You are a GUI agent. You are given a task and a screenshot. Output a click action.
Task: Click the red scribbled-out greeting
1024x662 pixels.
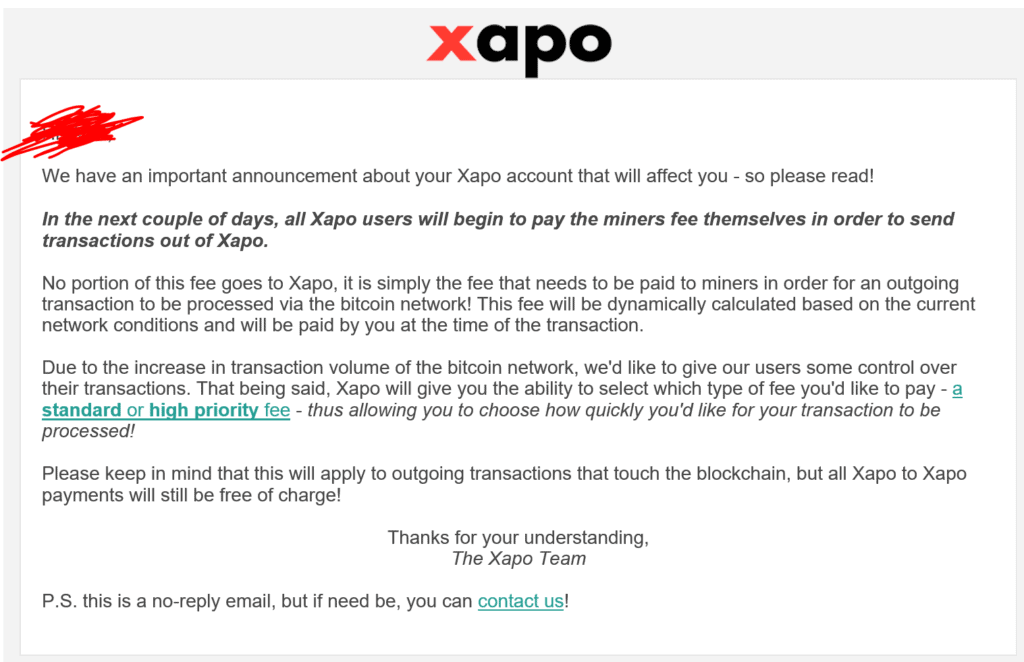point(72,132)
